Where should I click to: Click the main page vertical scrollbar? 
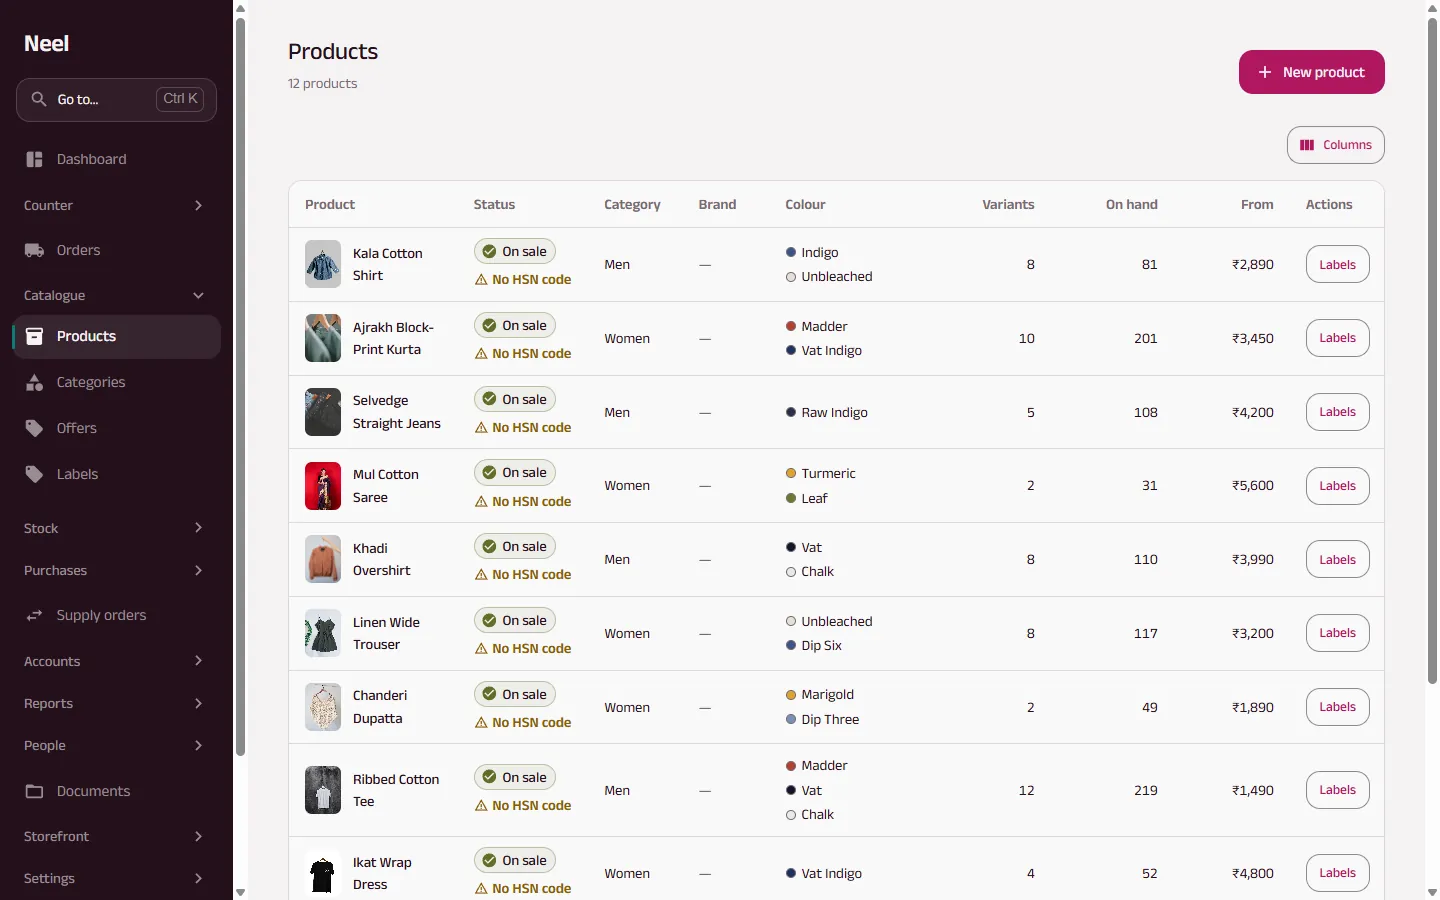click(1432, 350)
